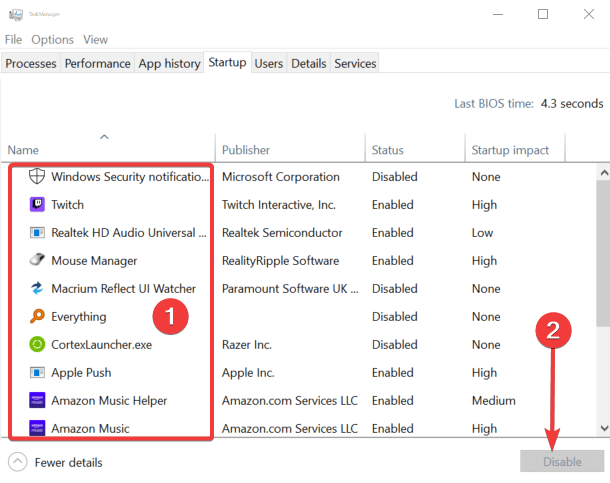
Task: Select the Amazon Music entry name
Action: (x=90, y=429)
